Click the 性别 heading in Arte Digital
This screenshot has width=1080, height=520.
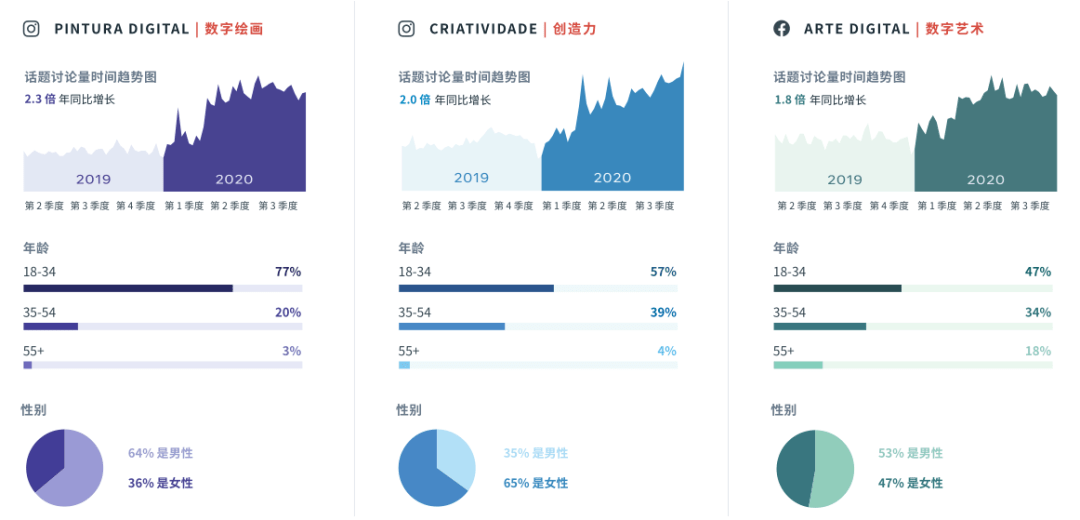click(784, 410)
